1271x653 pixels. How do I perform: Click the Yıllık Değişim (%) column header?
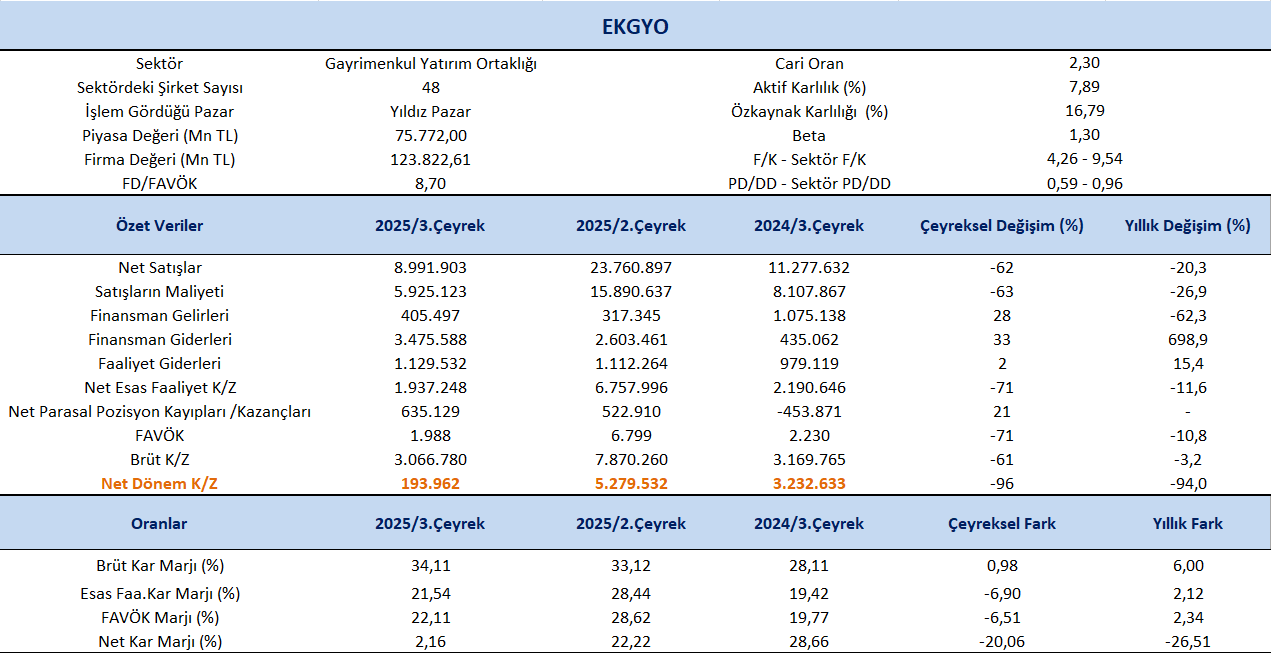pos(1187,226)
